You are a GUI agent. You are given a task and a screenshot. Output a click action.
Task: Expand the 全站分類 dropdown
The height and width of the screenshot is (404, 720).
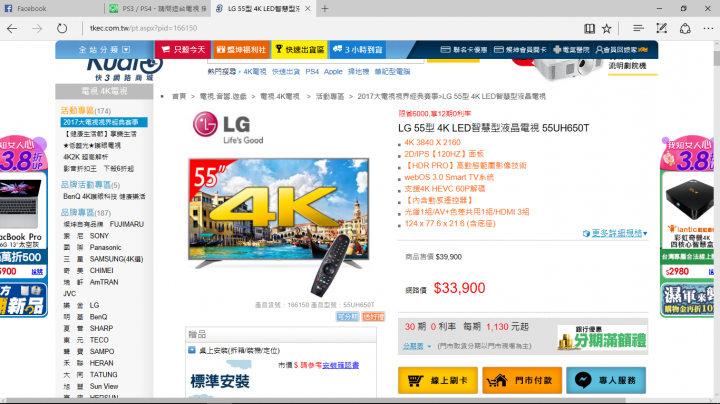[x=104, y=50]
